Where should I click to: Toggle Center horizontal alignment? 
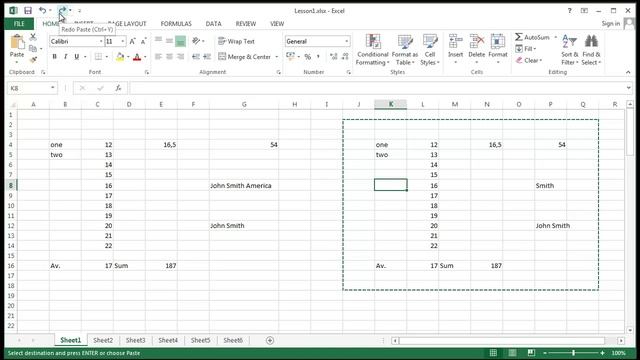pyautogui.click(x=169, y=57)
